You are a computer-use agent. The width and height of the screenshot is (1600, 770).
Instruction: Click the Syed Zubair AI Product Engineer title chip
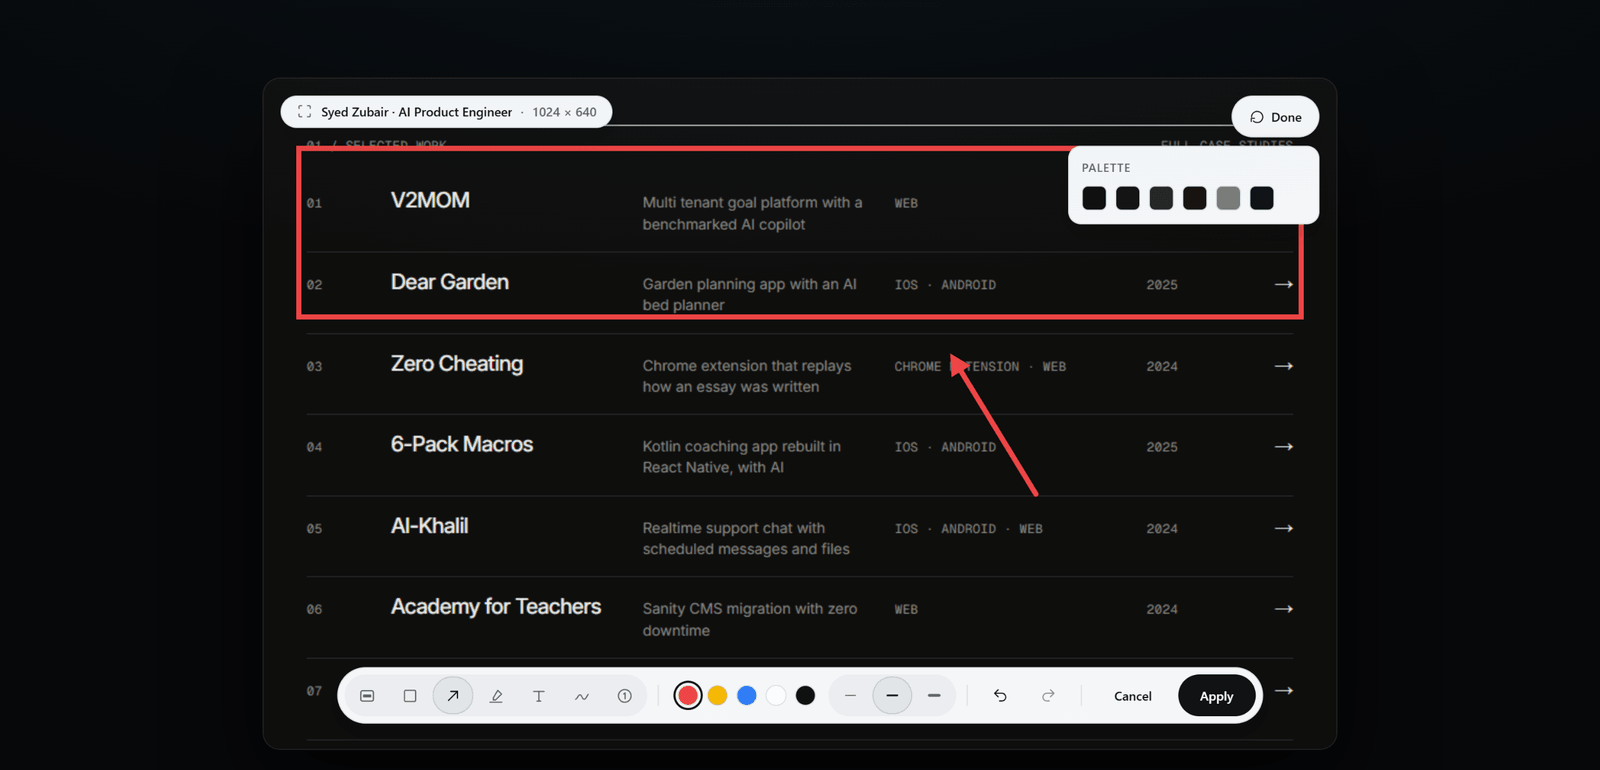coord(446,112)
